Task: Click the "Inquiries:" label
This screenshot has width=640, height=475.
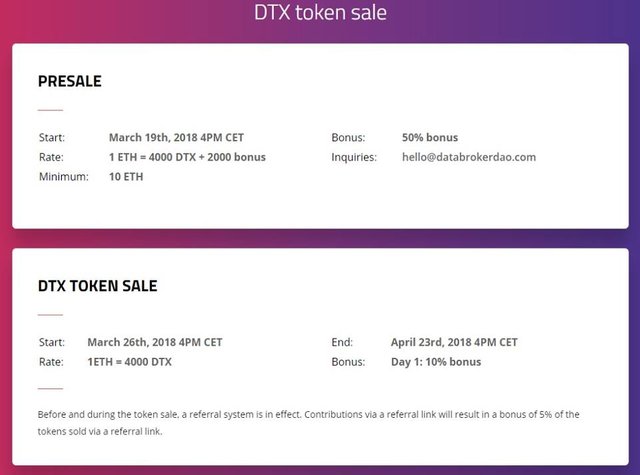Action: tap(355, 157)
